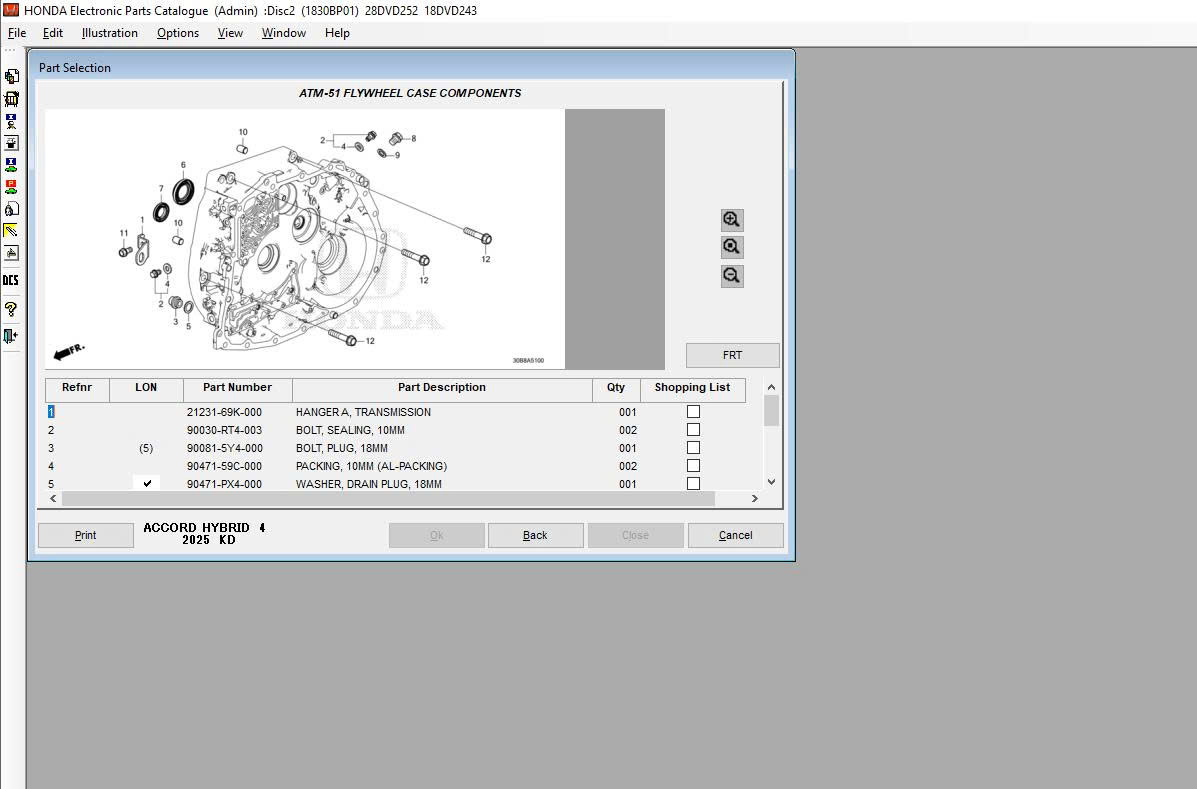This screenshot has width=1197, height=789.
Task: Click BOLT, SEALING, 10MM description
Action: 350,430
